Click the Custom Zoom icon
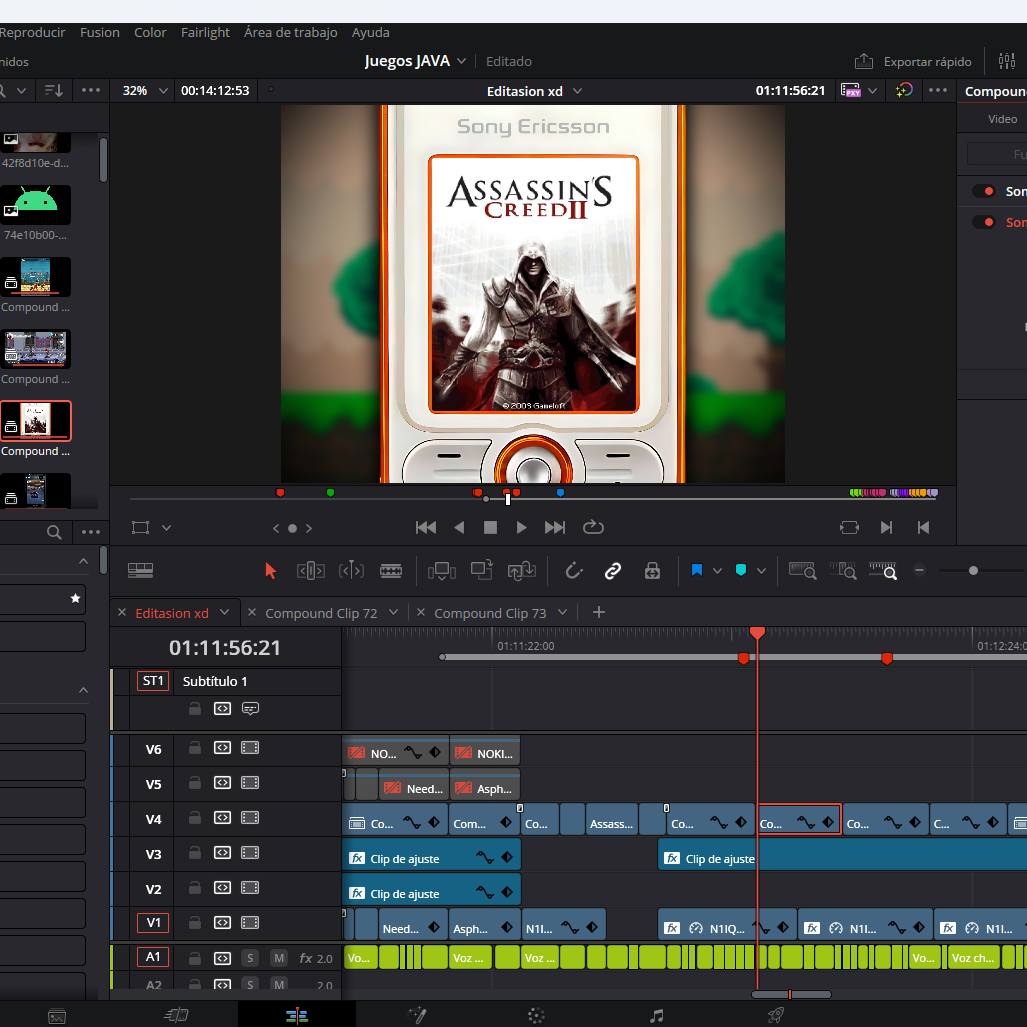Image resolution: width=1027 pixels, height=1027 pixels. tap(883, 570)
